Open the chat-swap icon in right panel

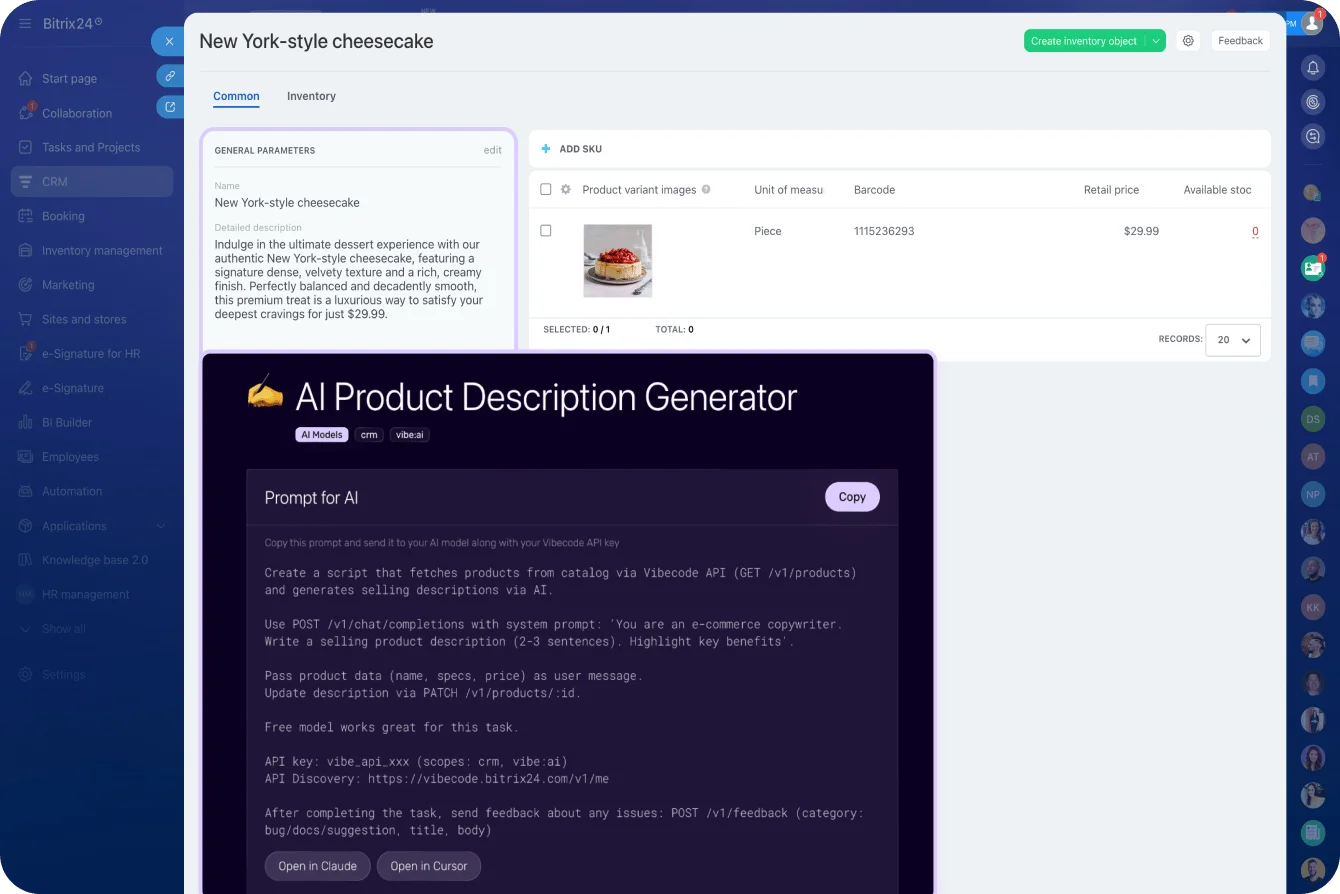tap(1313, 137)
